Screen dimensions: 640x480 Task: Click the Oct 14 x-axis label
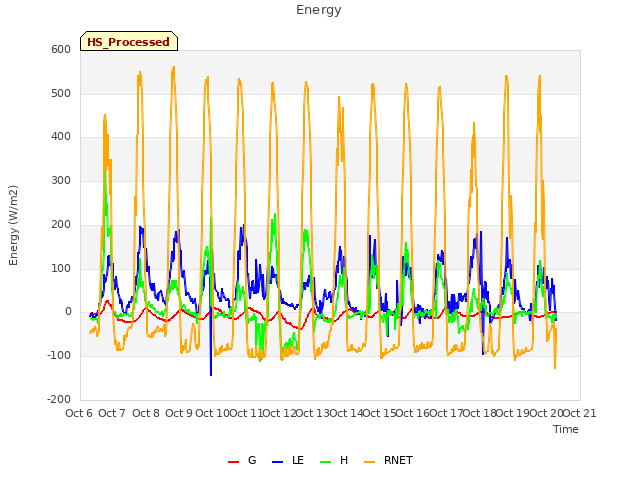click(x=346, y=413)
